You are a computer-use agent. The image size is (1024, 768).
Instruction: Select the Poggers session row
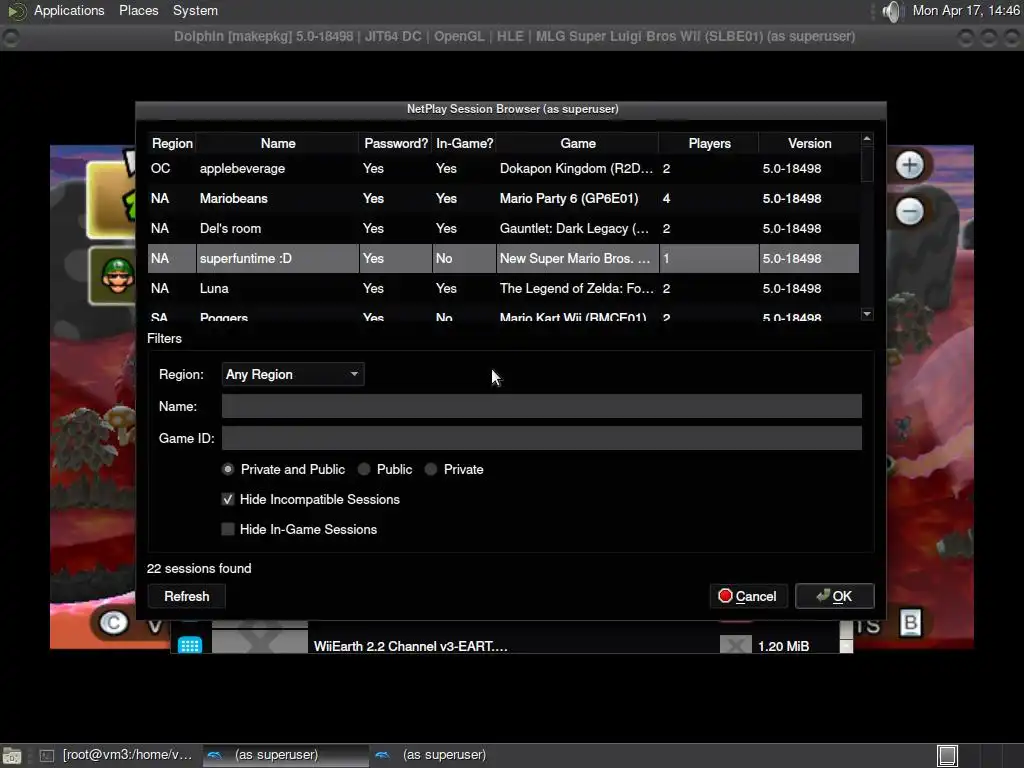(503, 314)
